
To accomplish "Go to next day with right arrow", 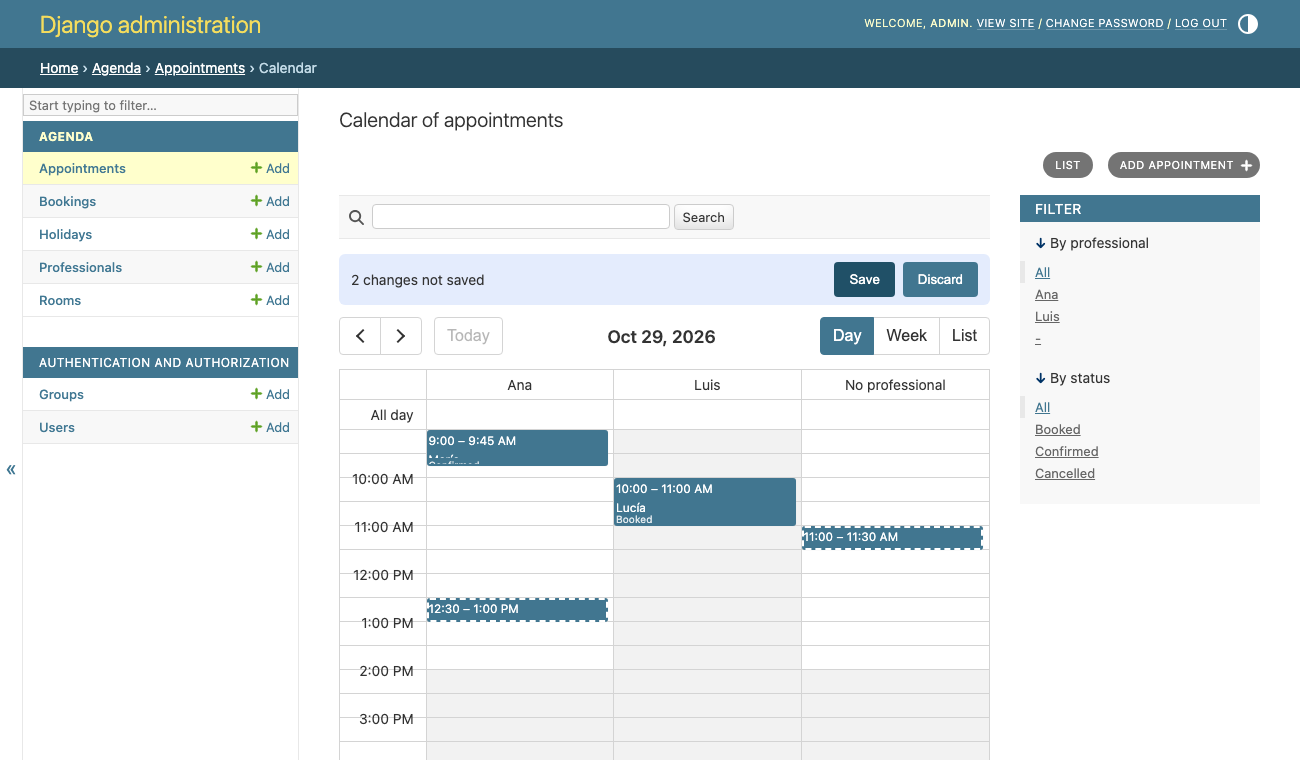I will click(x=401, y=336).
